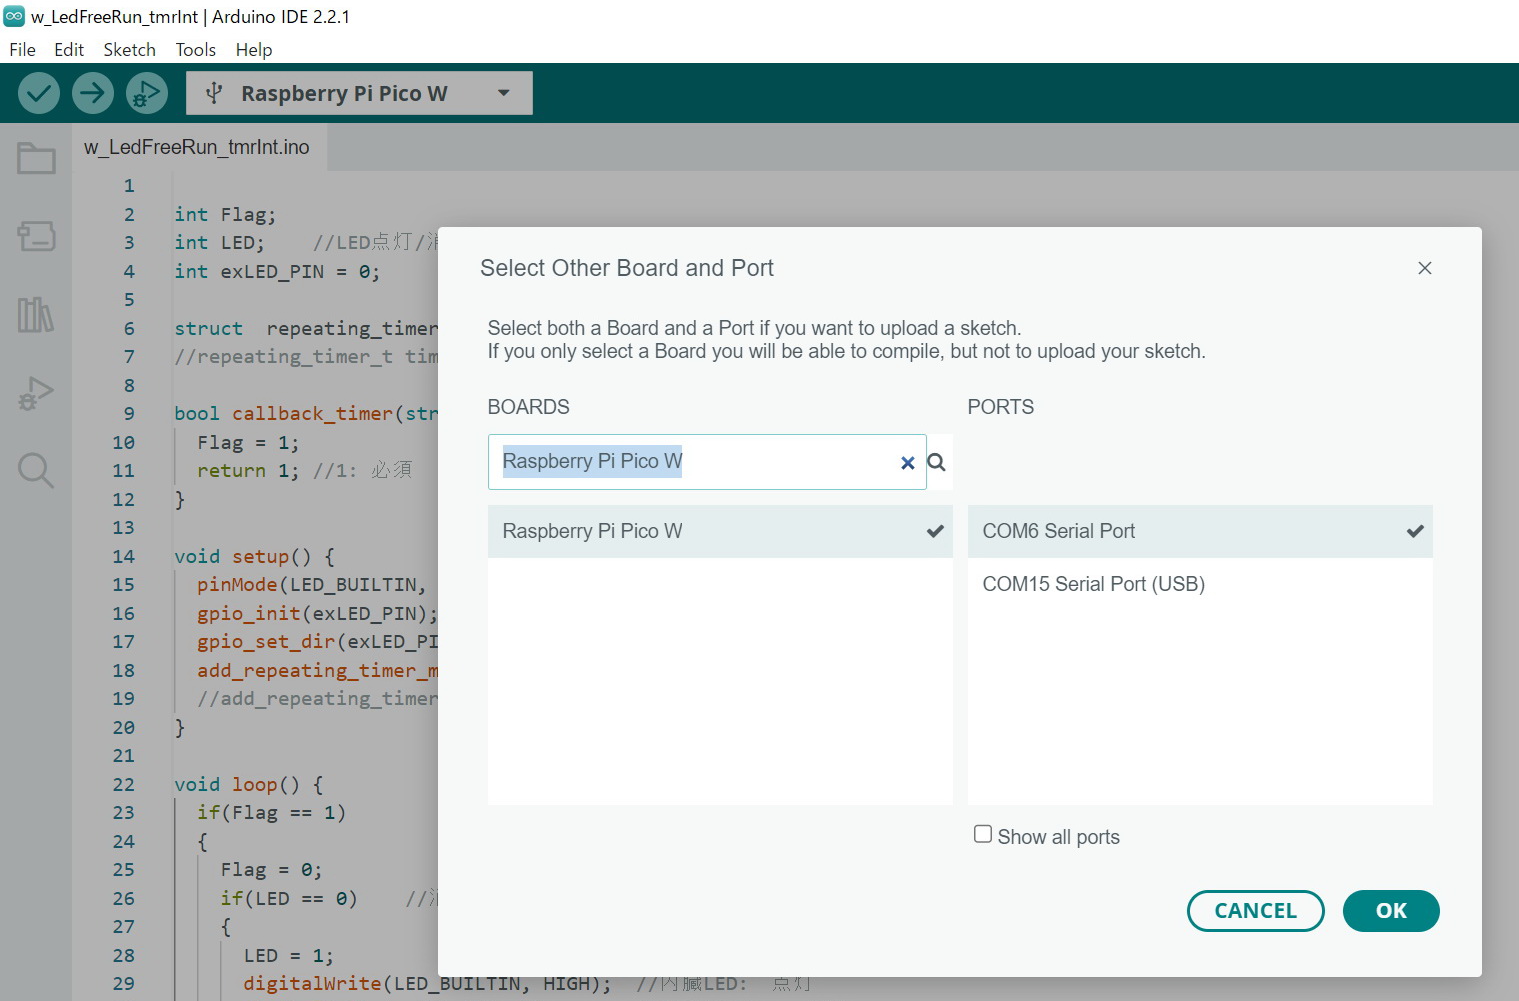Click the 'return 1;' code line
The height and width of the screenshot is (1001, 1519).
pos(248,470)
